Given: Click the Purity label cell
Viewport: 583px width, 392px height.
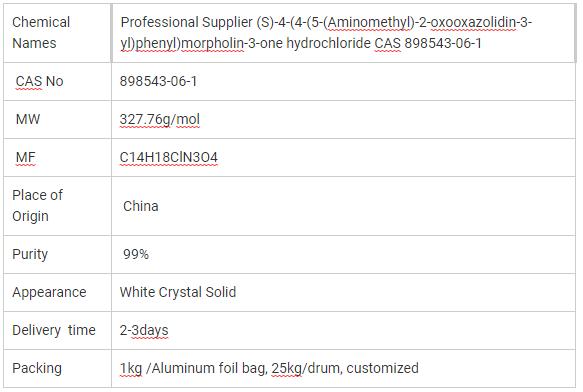Looking at the screenshot, I should [57, 254].
